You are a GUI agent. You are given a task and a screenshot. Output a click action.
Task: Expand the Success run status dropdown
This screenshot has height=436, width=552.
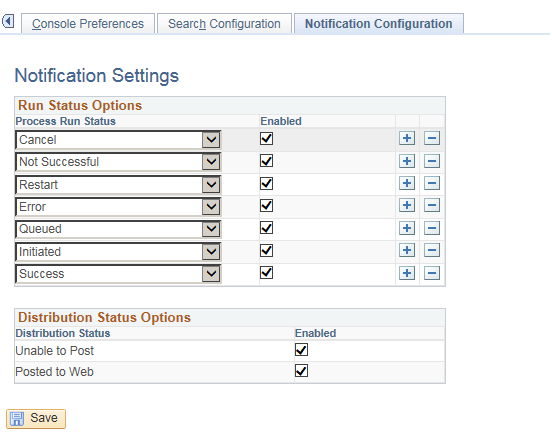118,274
